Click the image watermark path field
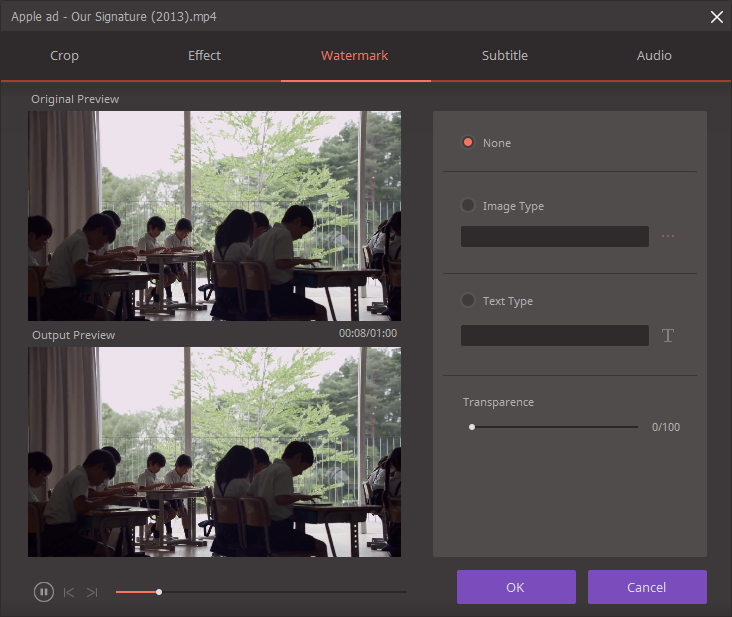 tap(555, 237)
